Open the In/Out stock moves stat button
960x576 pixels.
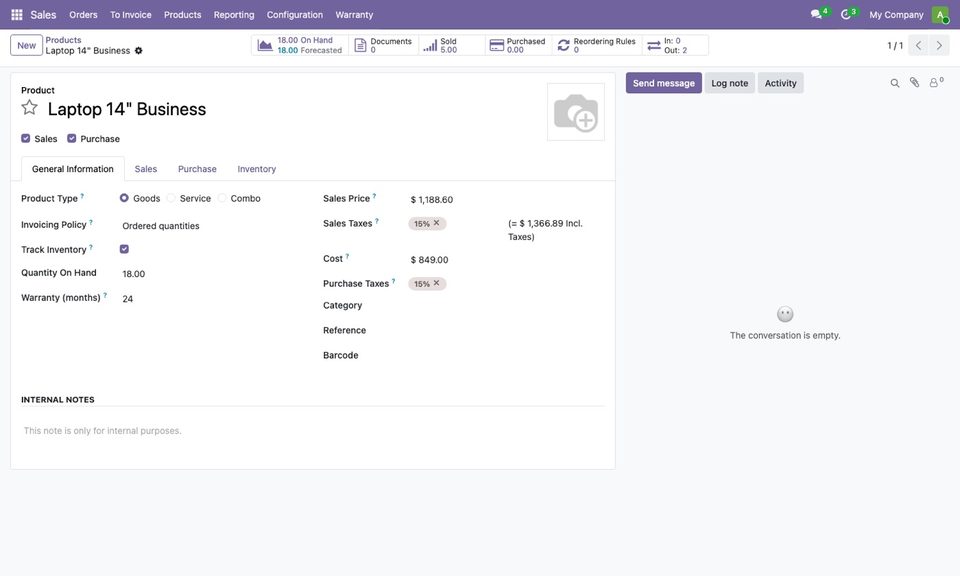[675, 45]
